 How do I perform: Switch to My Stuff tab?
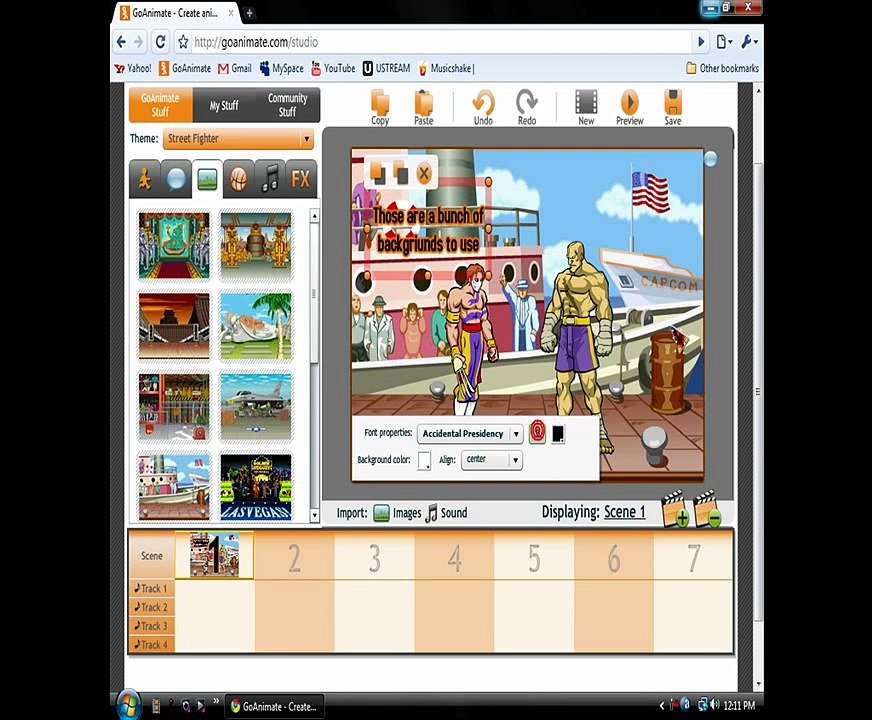[224, 105]
